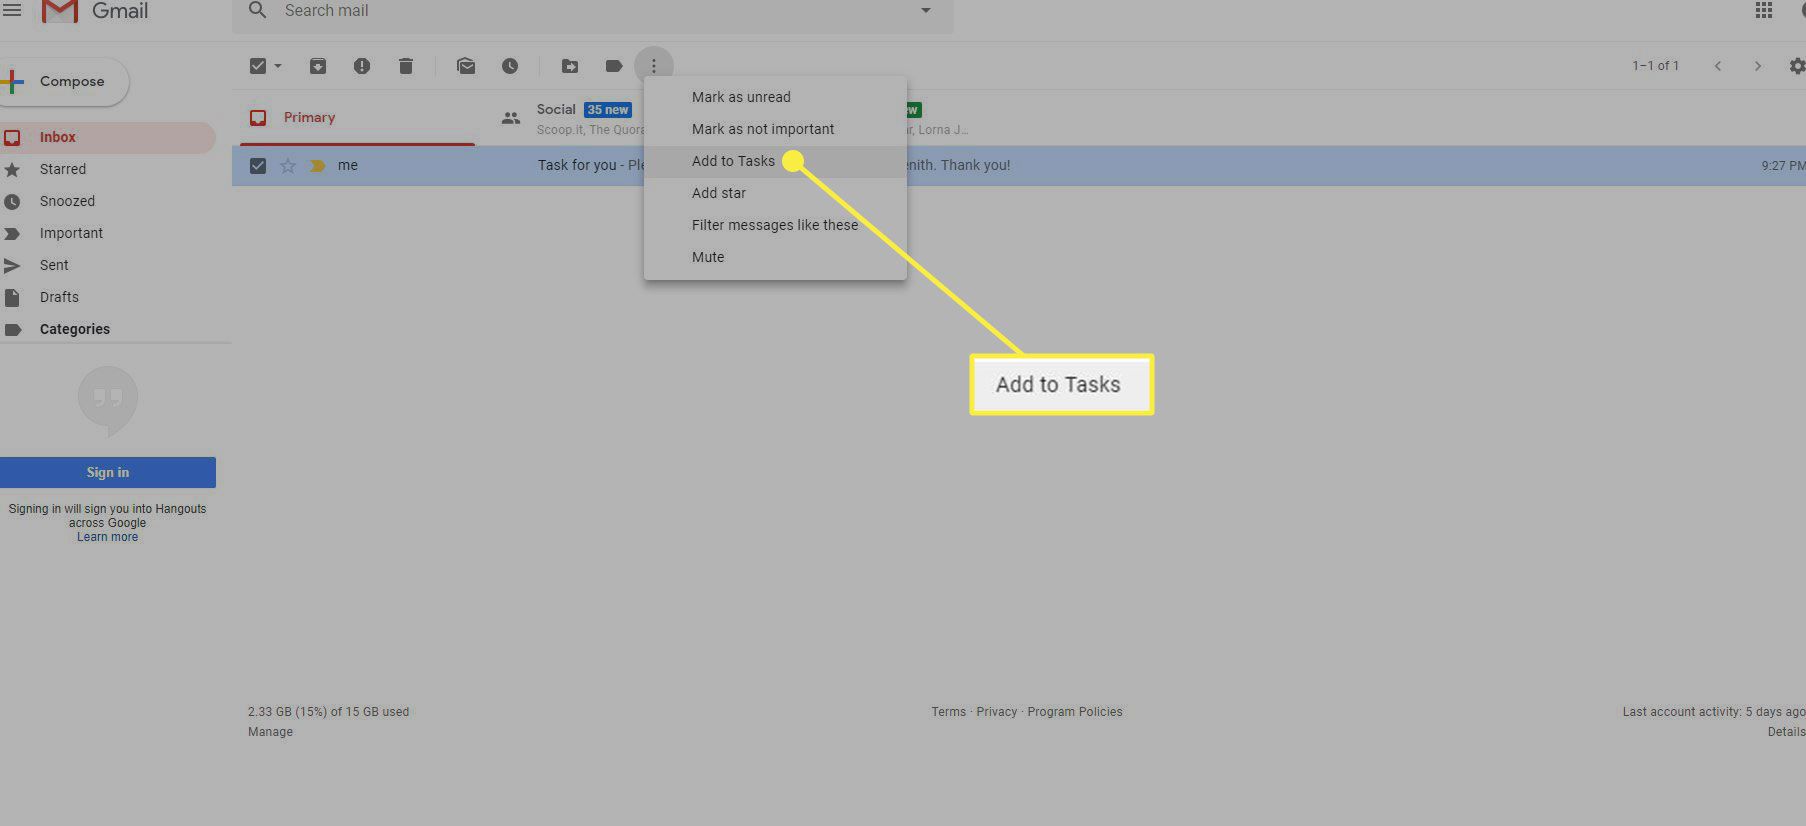Select Filter messages like these

coord(774,225)
